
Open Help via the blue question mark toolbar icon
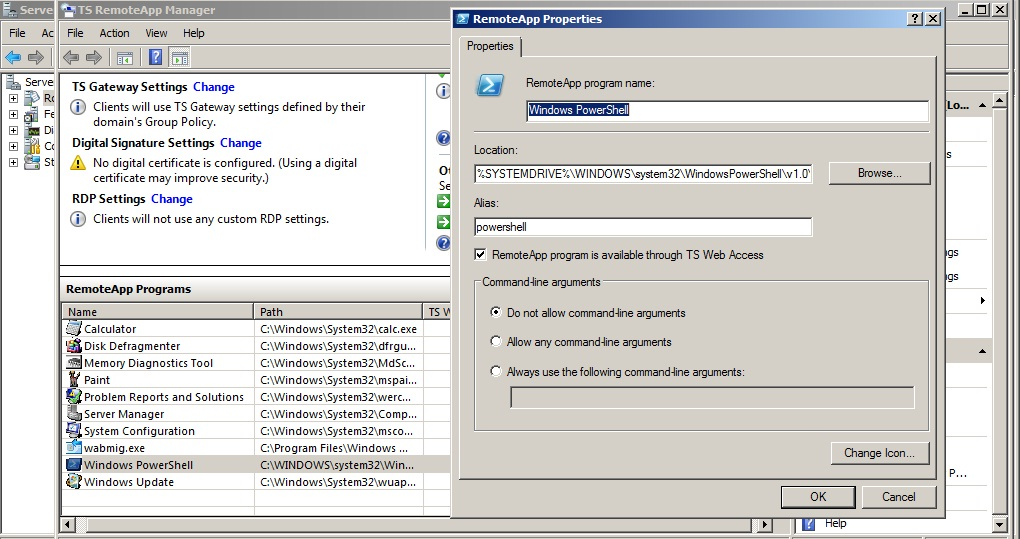tap(155, 57)
